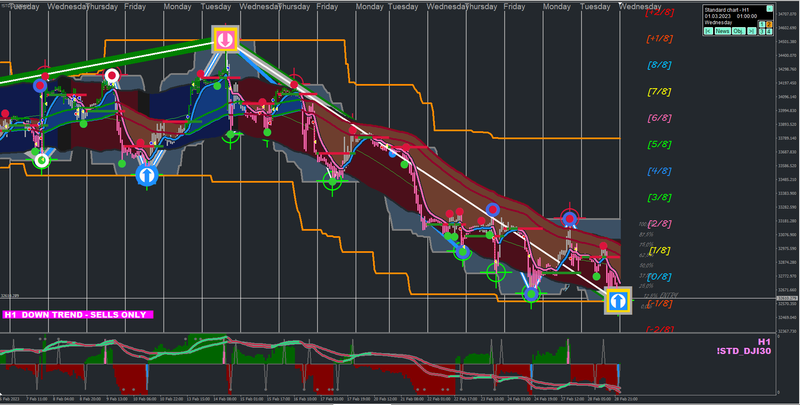Click price 34400.070 on the price scale

coord(786,55)
